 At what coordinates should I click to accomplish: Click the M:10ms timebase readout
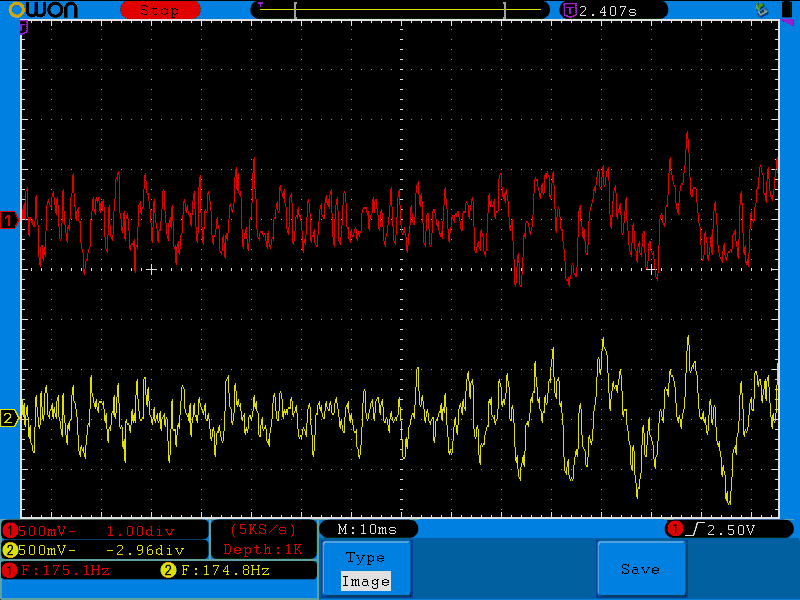(x=367, y=530)
